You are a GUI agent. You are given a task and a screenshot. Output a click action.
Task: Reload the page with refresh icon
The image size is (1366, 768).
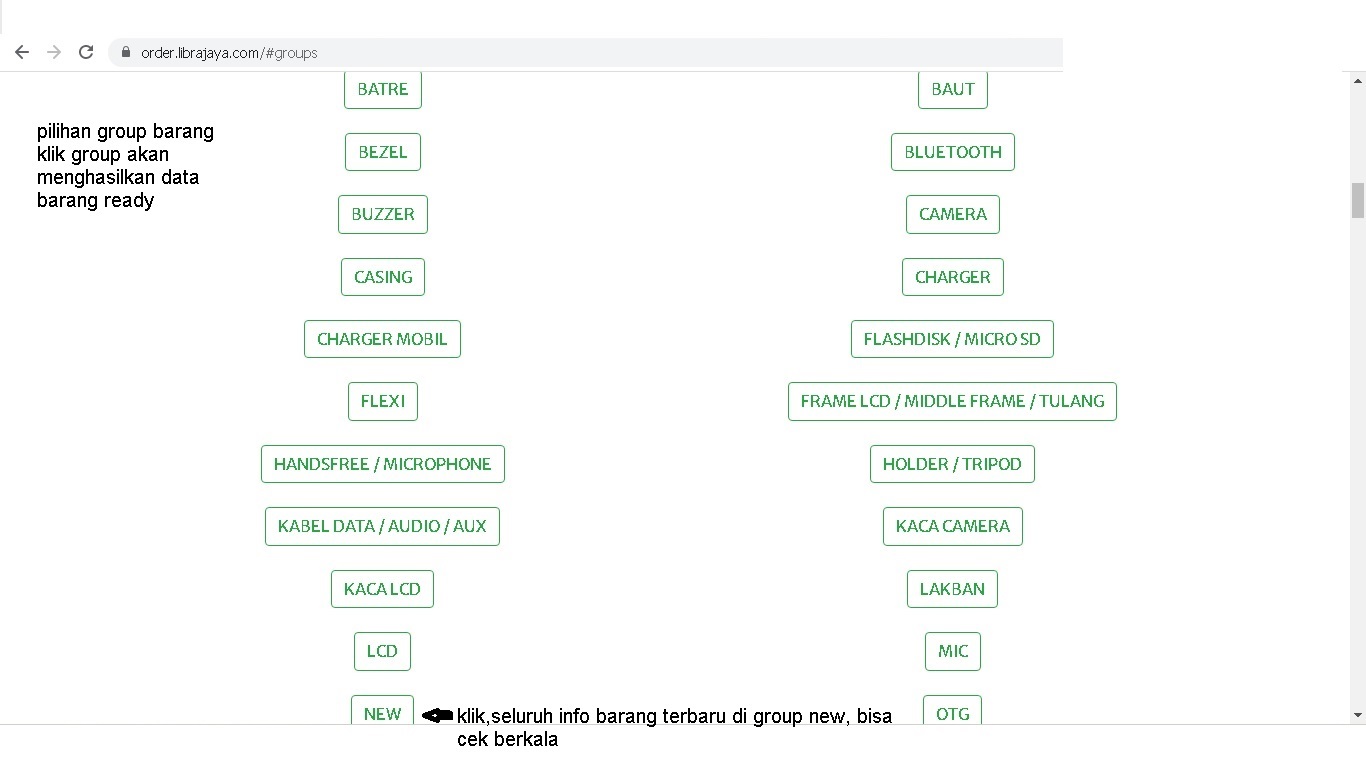tap(86, 52)
